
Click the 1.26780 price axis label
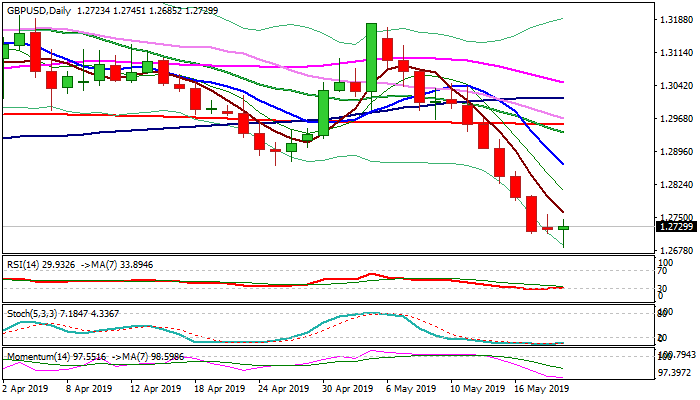675,251
